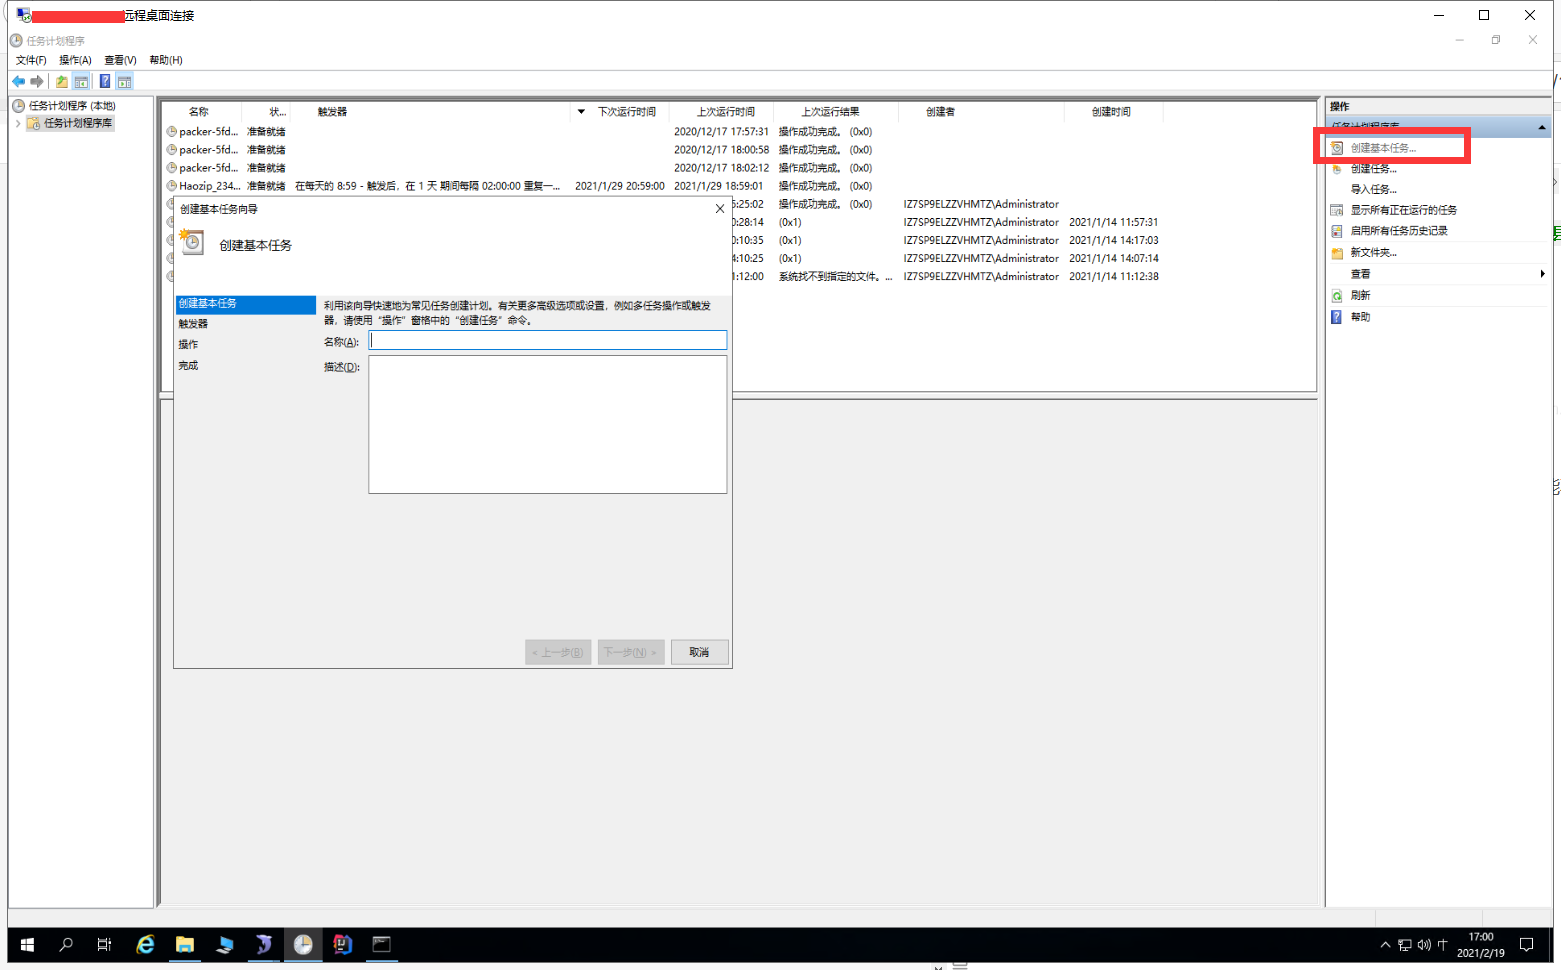1561x970 pixels.
Task: Switch to the Task Scheduler taskbar icon
Action: (303, 944)
